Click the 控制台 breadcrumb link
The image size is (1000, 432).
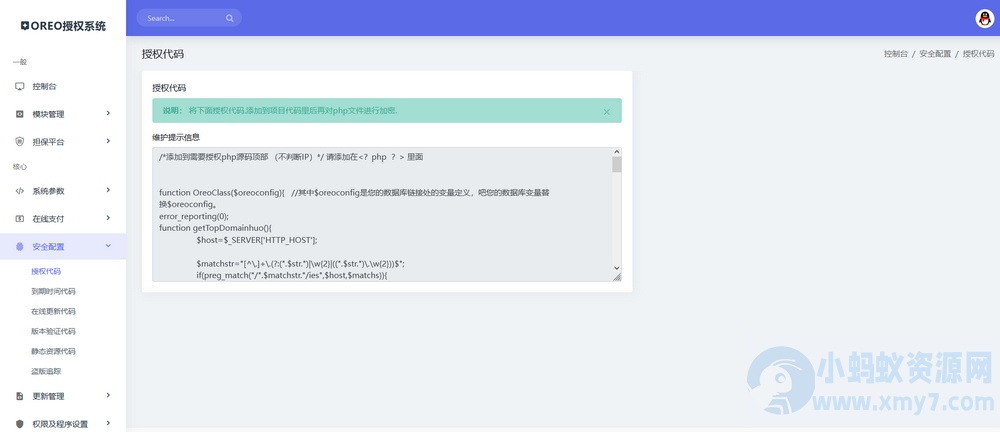click(895, 54)
